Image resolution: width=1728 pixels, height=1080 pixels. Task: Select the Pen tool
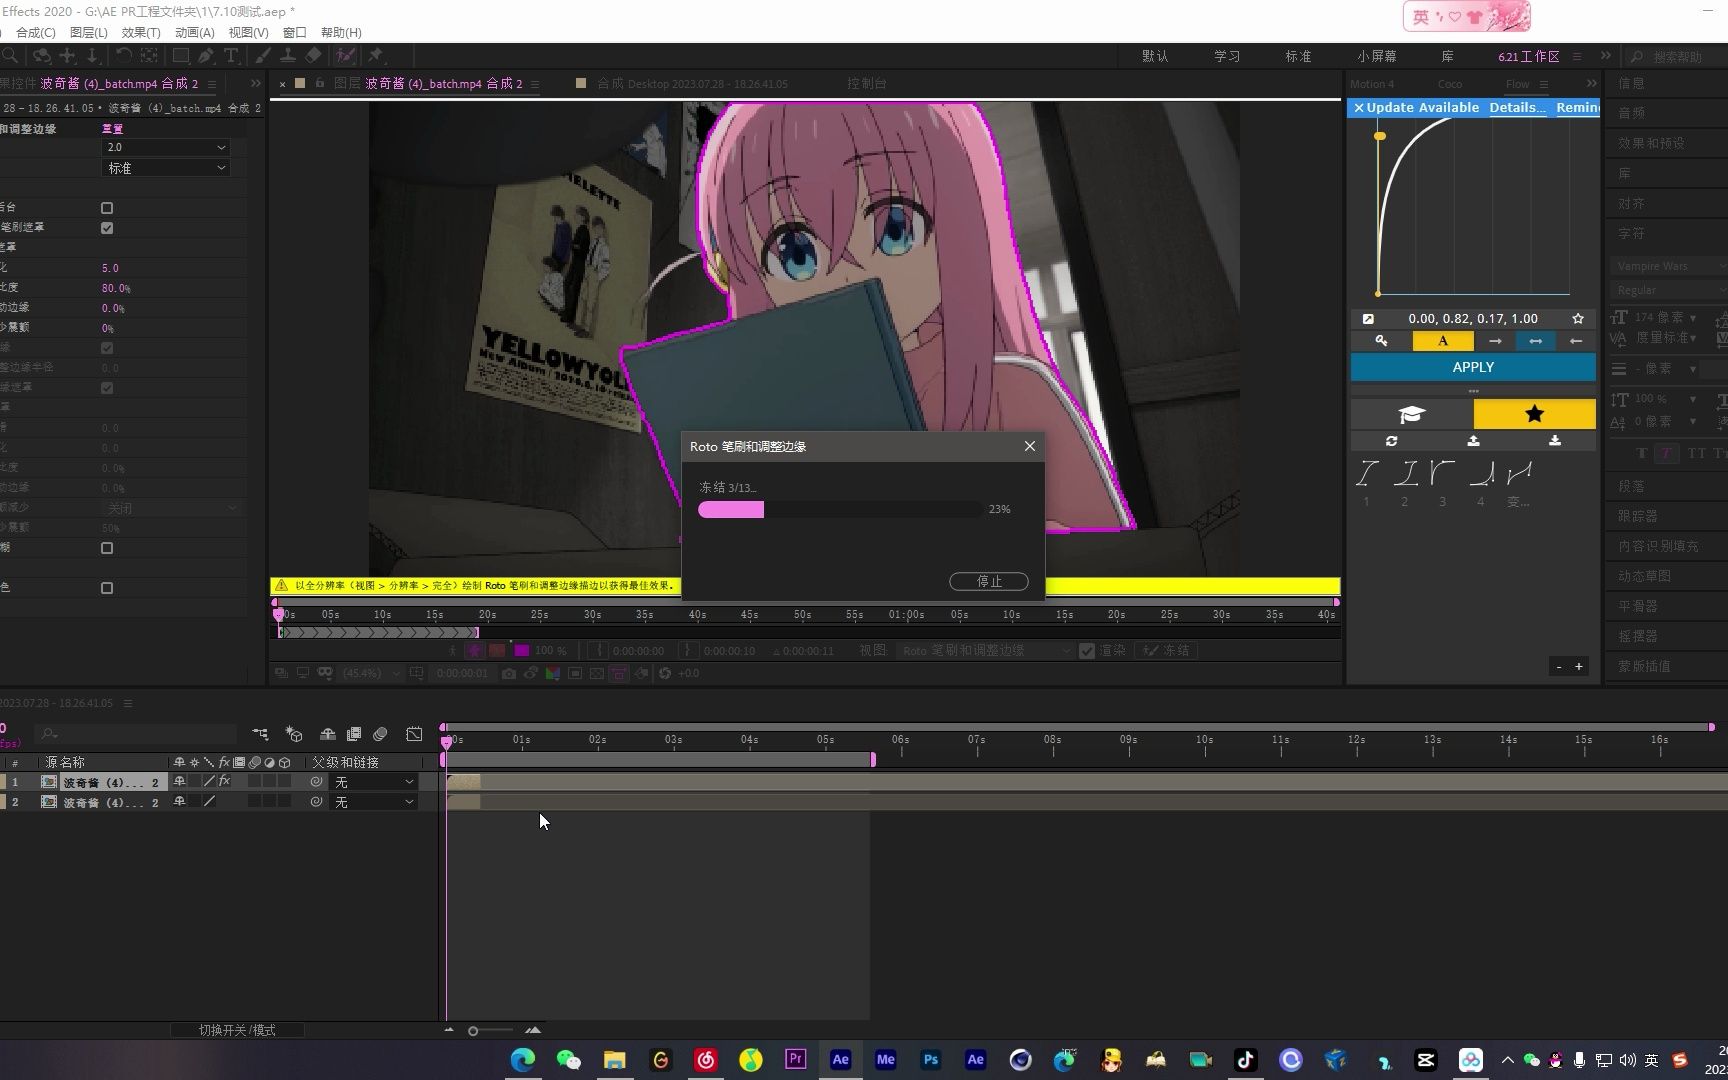[206, 56]
